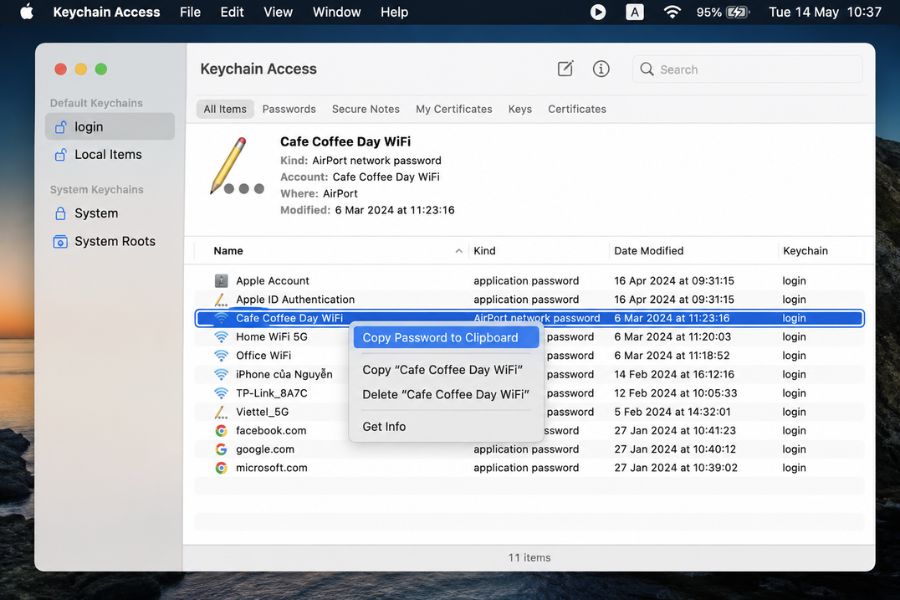This screenshot has width=900, height=600.
Task: Switch to the All Items tab
Action: tap(225, 109)
